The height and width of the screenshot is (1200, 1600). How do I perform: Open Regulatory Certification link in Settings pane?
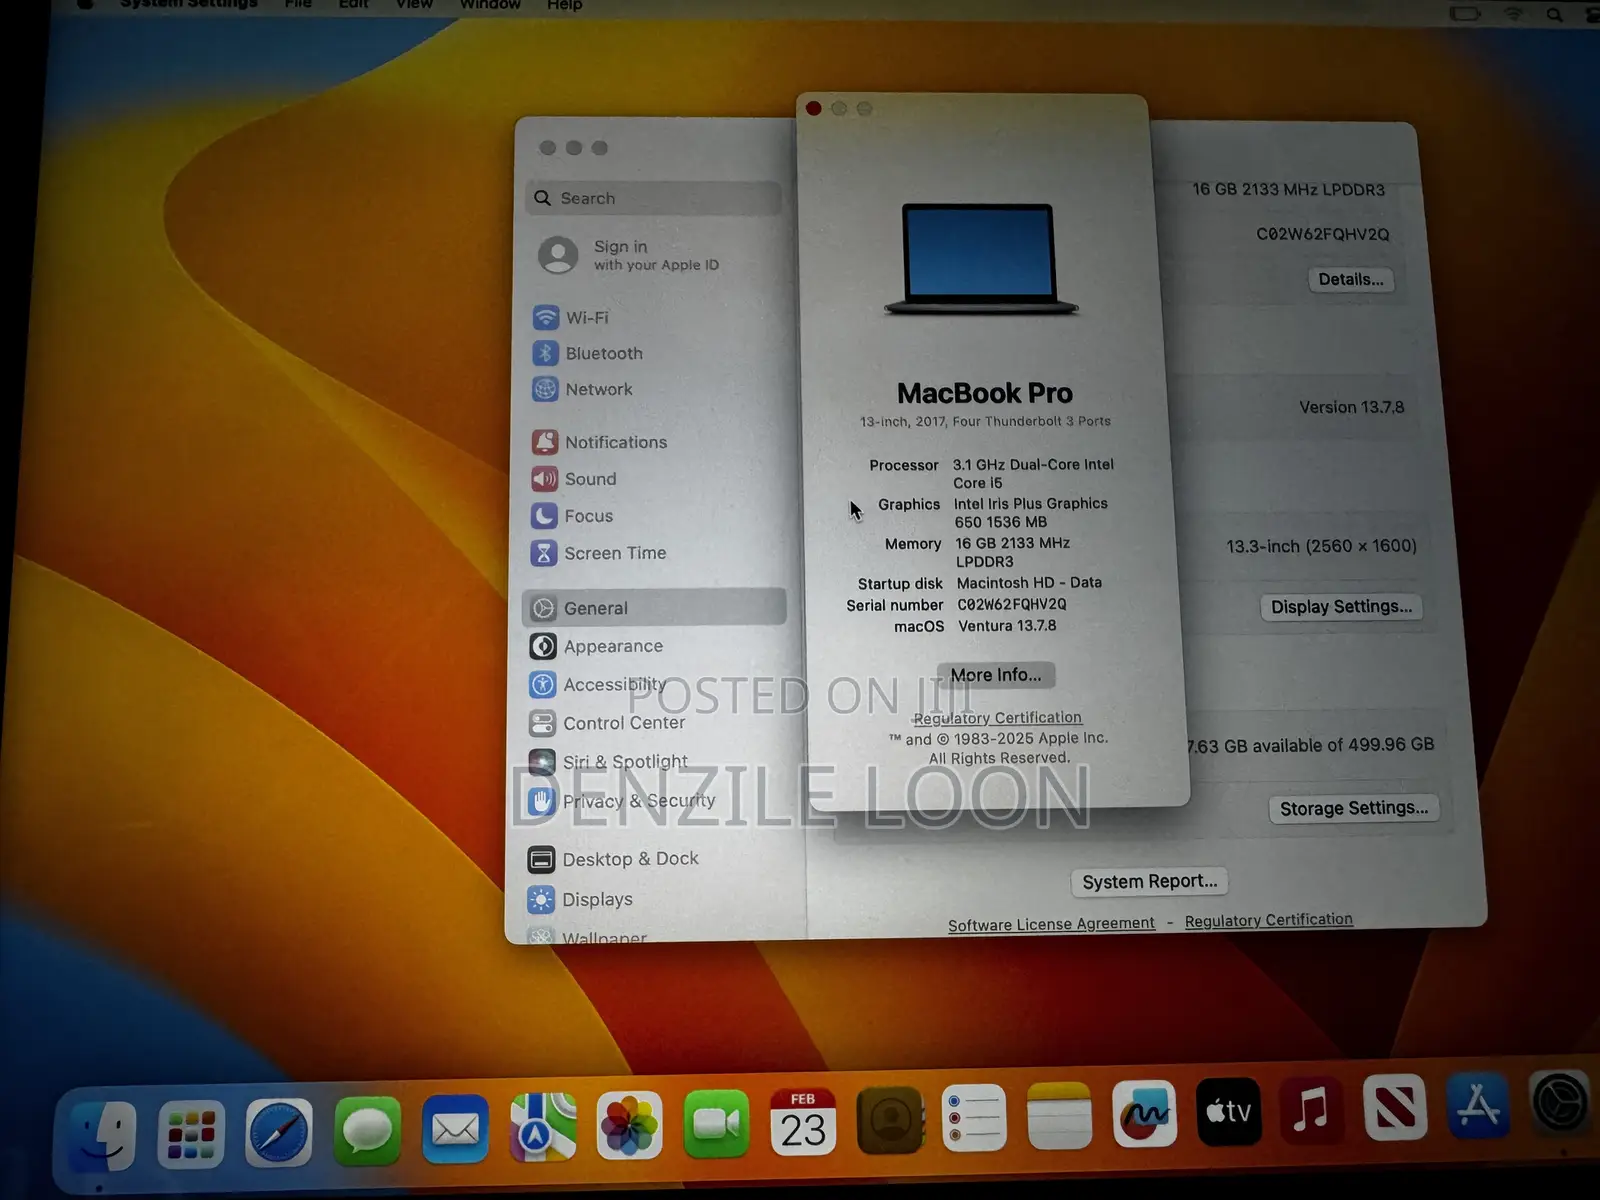click(1269, 920)
